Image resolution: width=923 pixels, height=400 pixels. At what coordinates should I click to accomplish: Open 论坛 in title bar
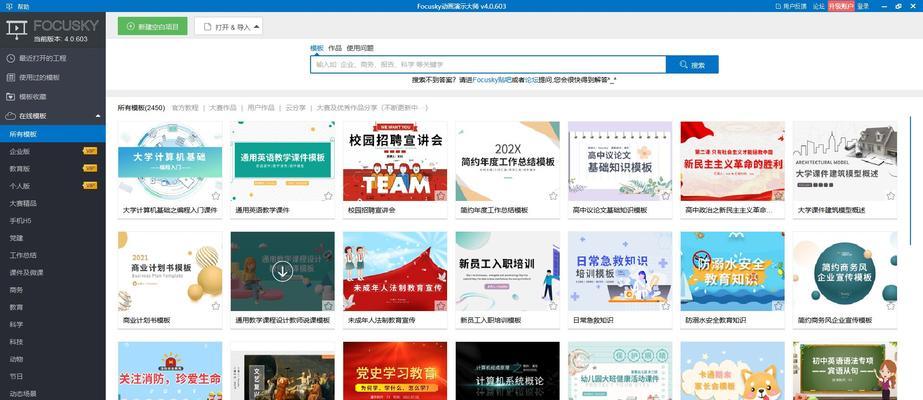click(819, 6)
